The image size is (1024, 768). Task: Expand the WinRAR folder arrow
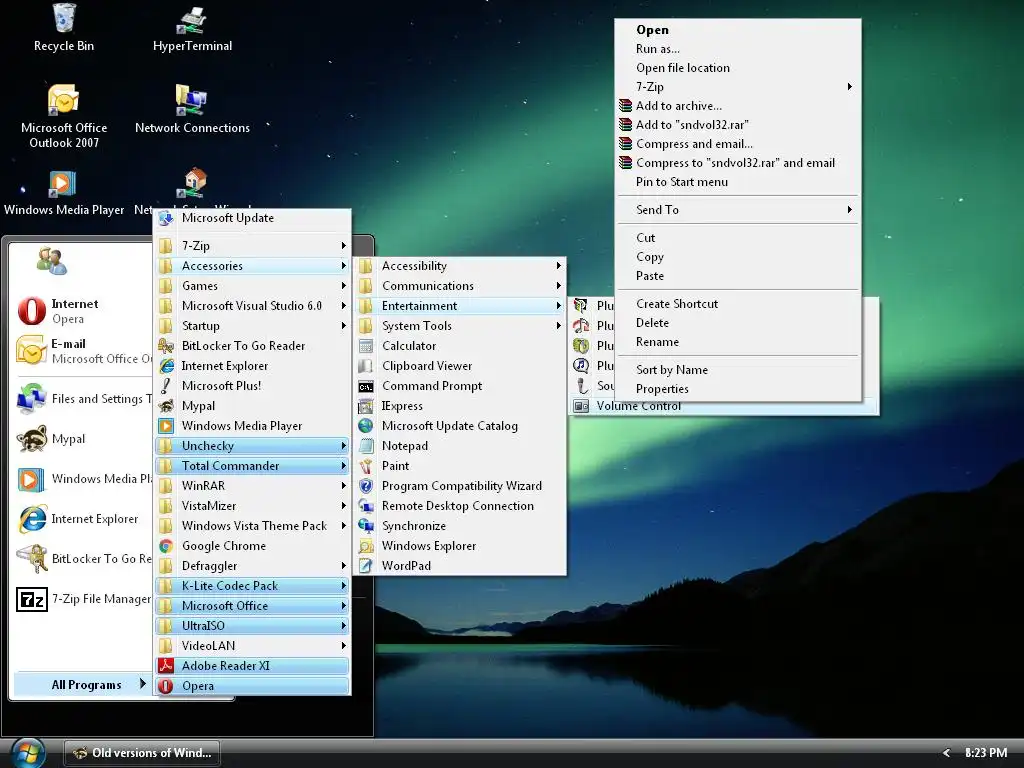coord(344,486)
